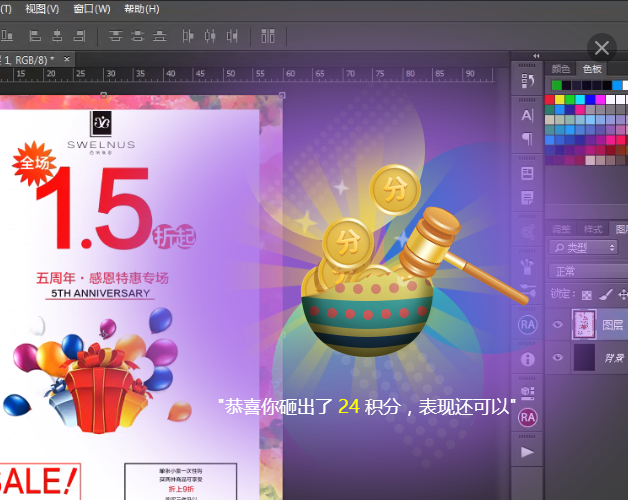Open the Properties panel icon
This screenshot has width=628, height=500.
click(527, 173)
